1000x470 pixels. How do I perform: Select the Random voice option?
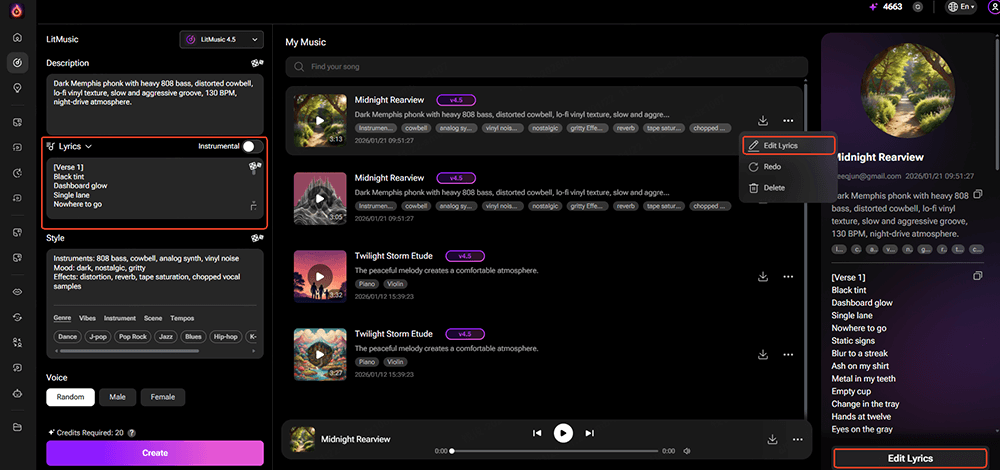tap(70, 397)
